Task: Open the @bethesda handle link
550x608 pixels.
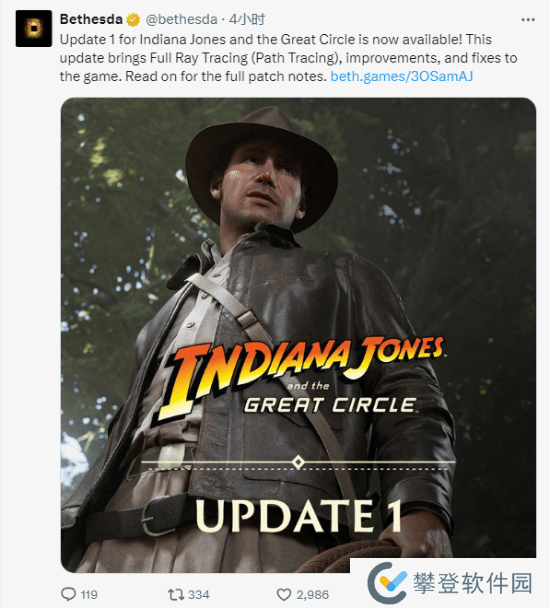Action: tap(181, 19)
